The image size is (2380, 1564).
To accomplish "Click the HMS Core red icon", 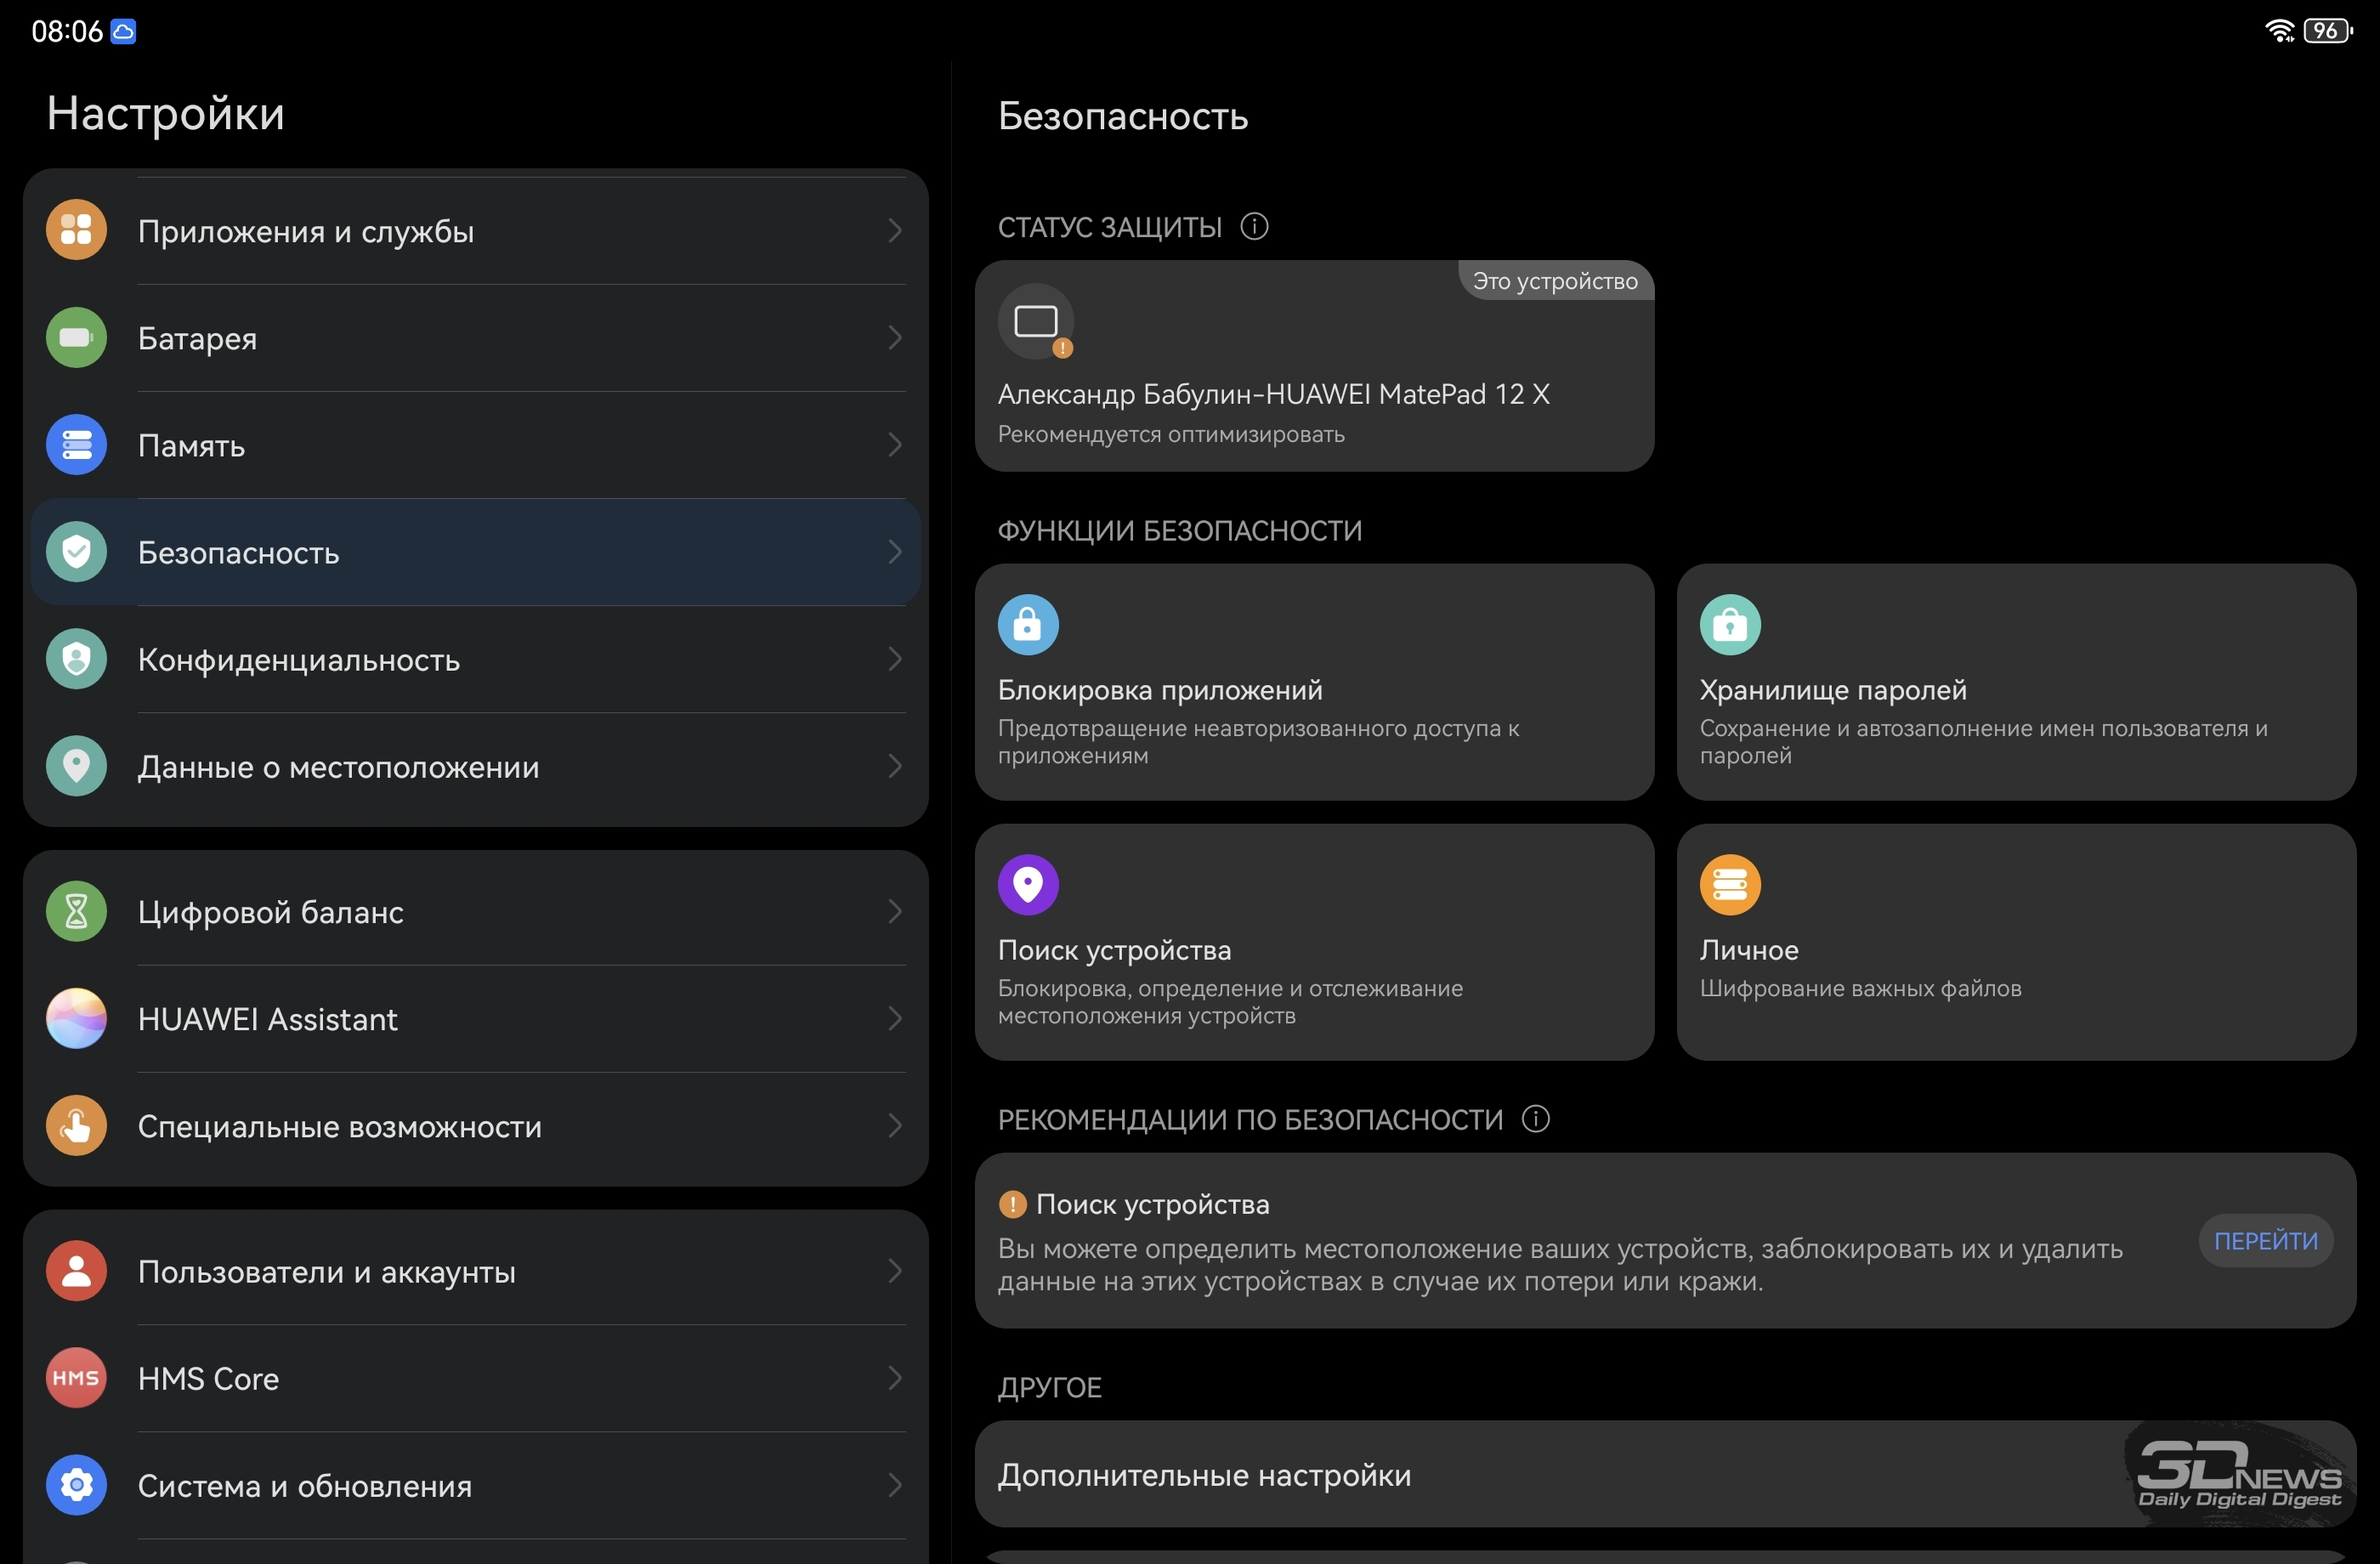I will click(x=76, y=1378).
